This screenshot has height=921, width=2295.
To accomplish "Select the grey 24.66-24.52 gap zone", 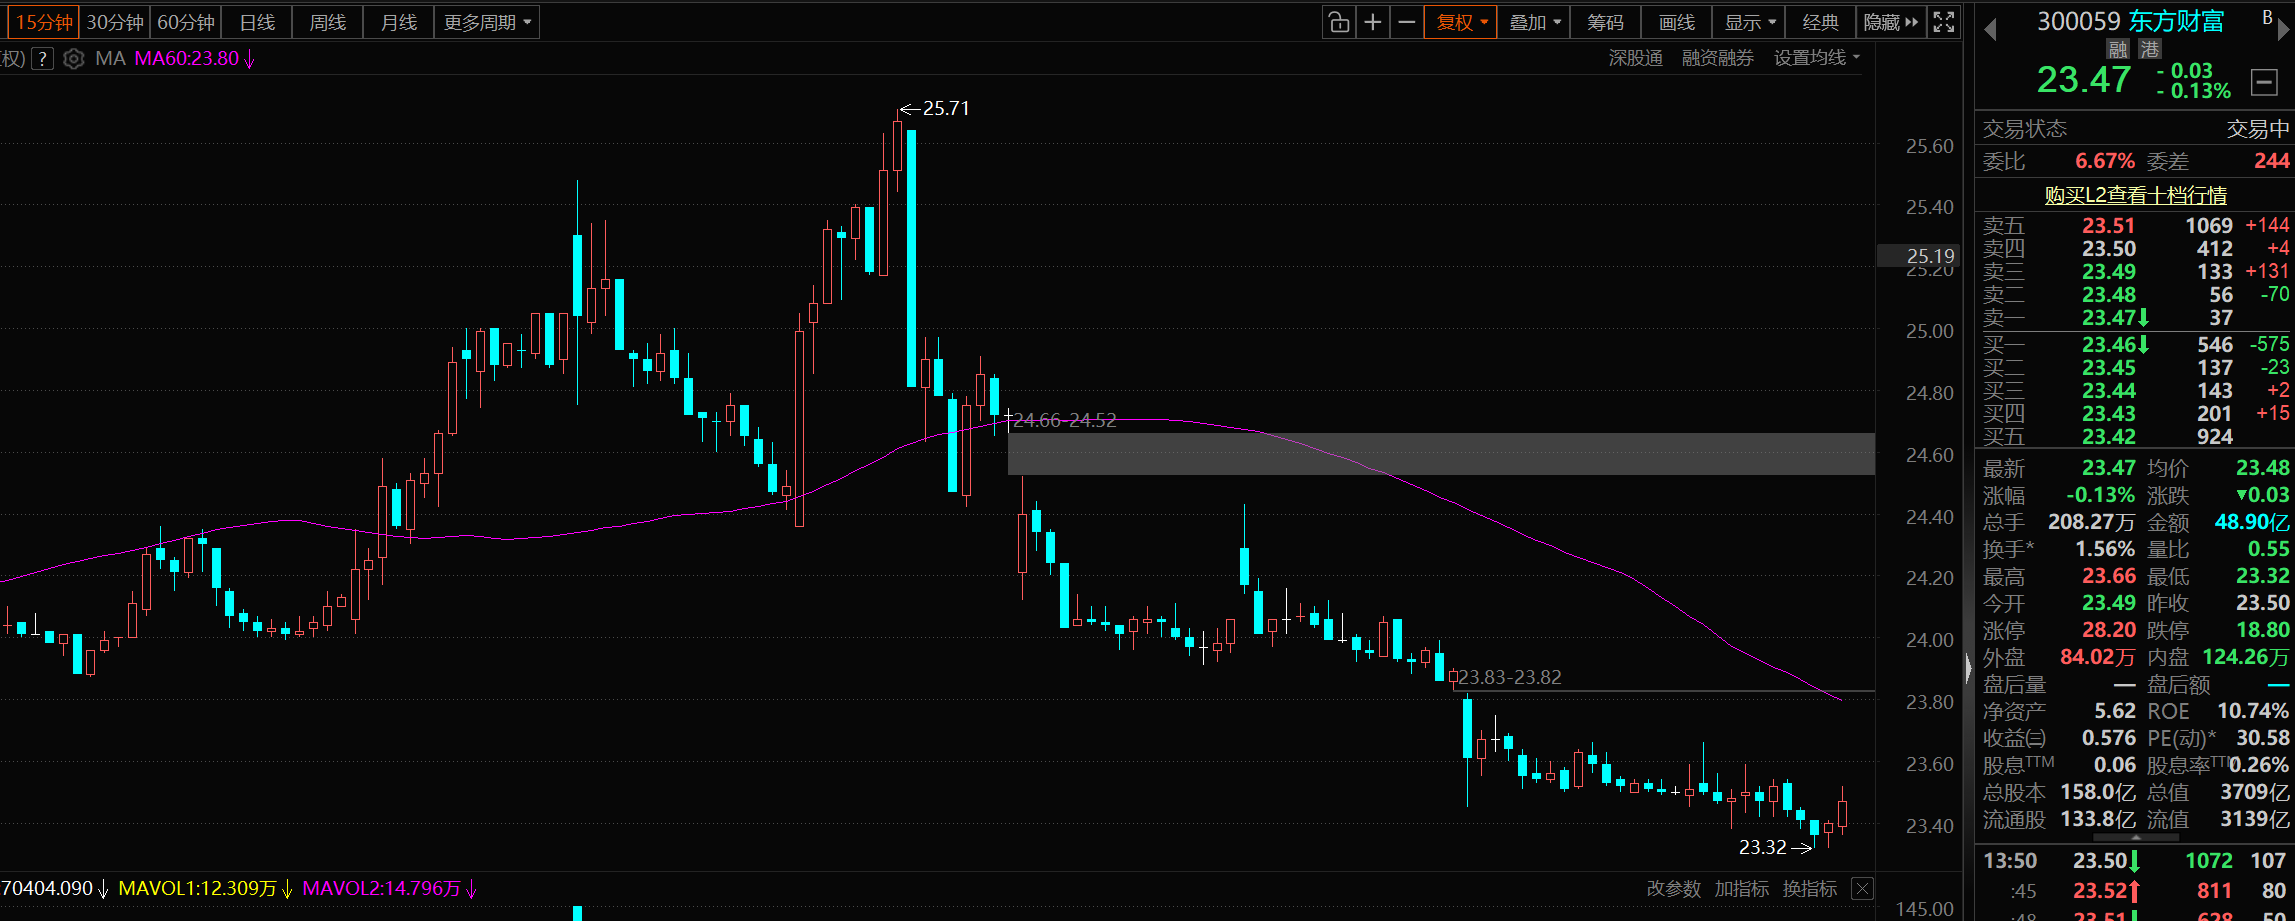I will pos(1441,453).
